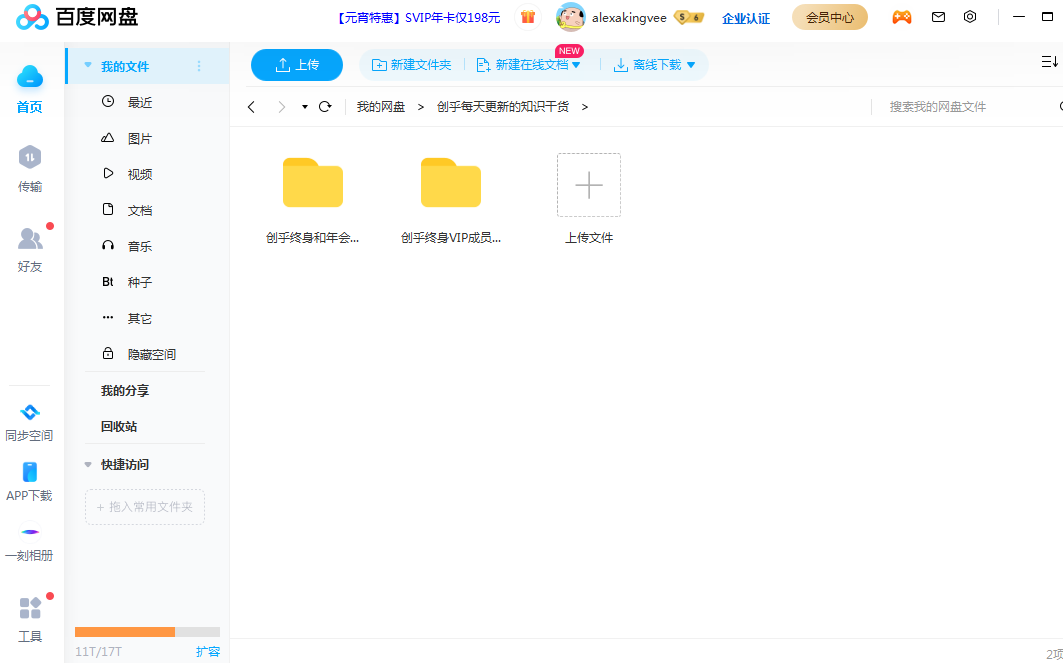Open 回收站 (recycle bin) from sidebar menu
1063x663 pixels.
[x=118, y=426]
